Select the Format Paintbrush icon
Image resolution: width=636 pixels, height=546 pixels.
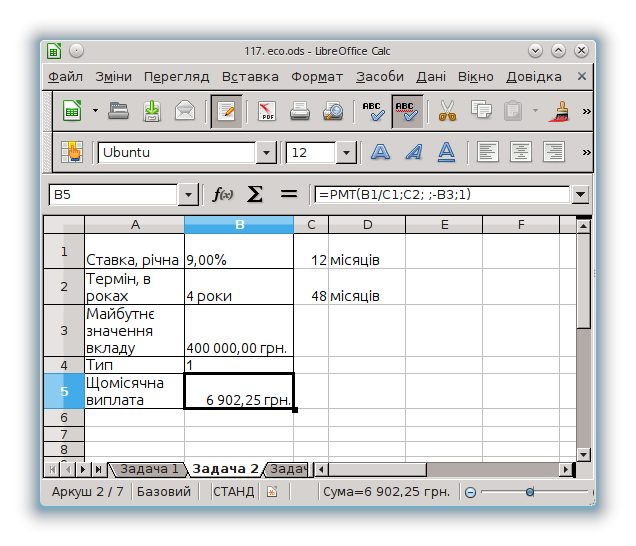(x=559, y=111)
